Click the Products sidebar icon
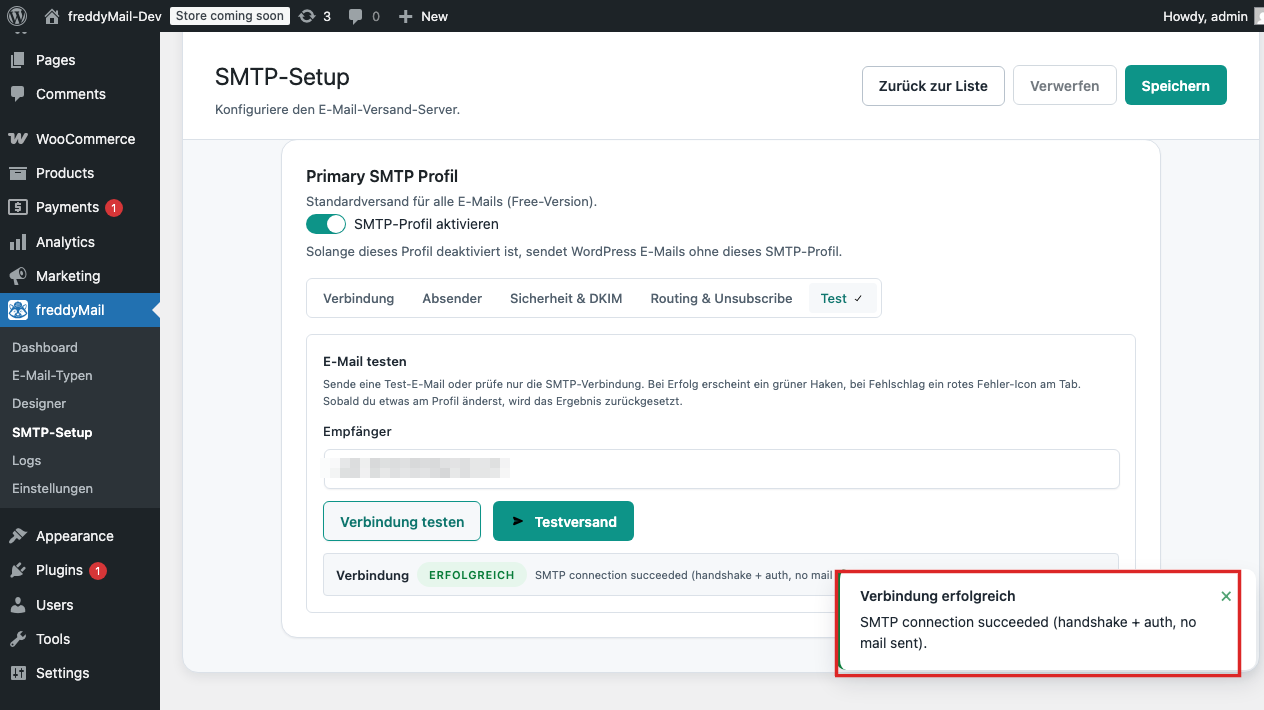 coord(17,173)
